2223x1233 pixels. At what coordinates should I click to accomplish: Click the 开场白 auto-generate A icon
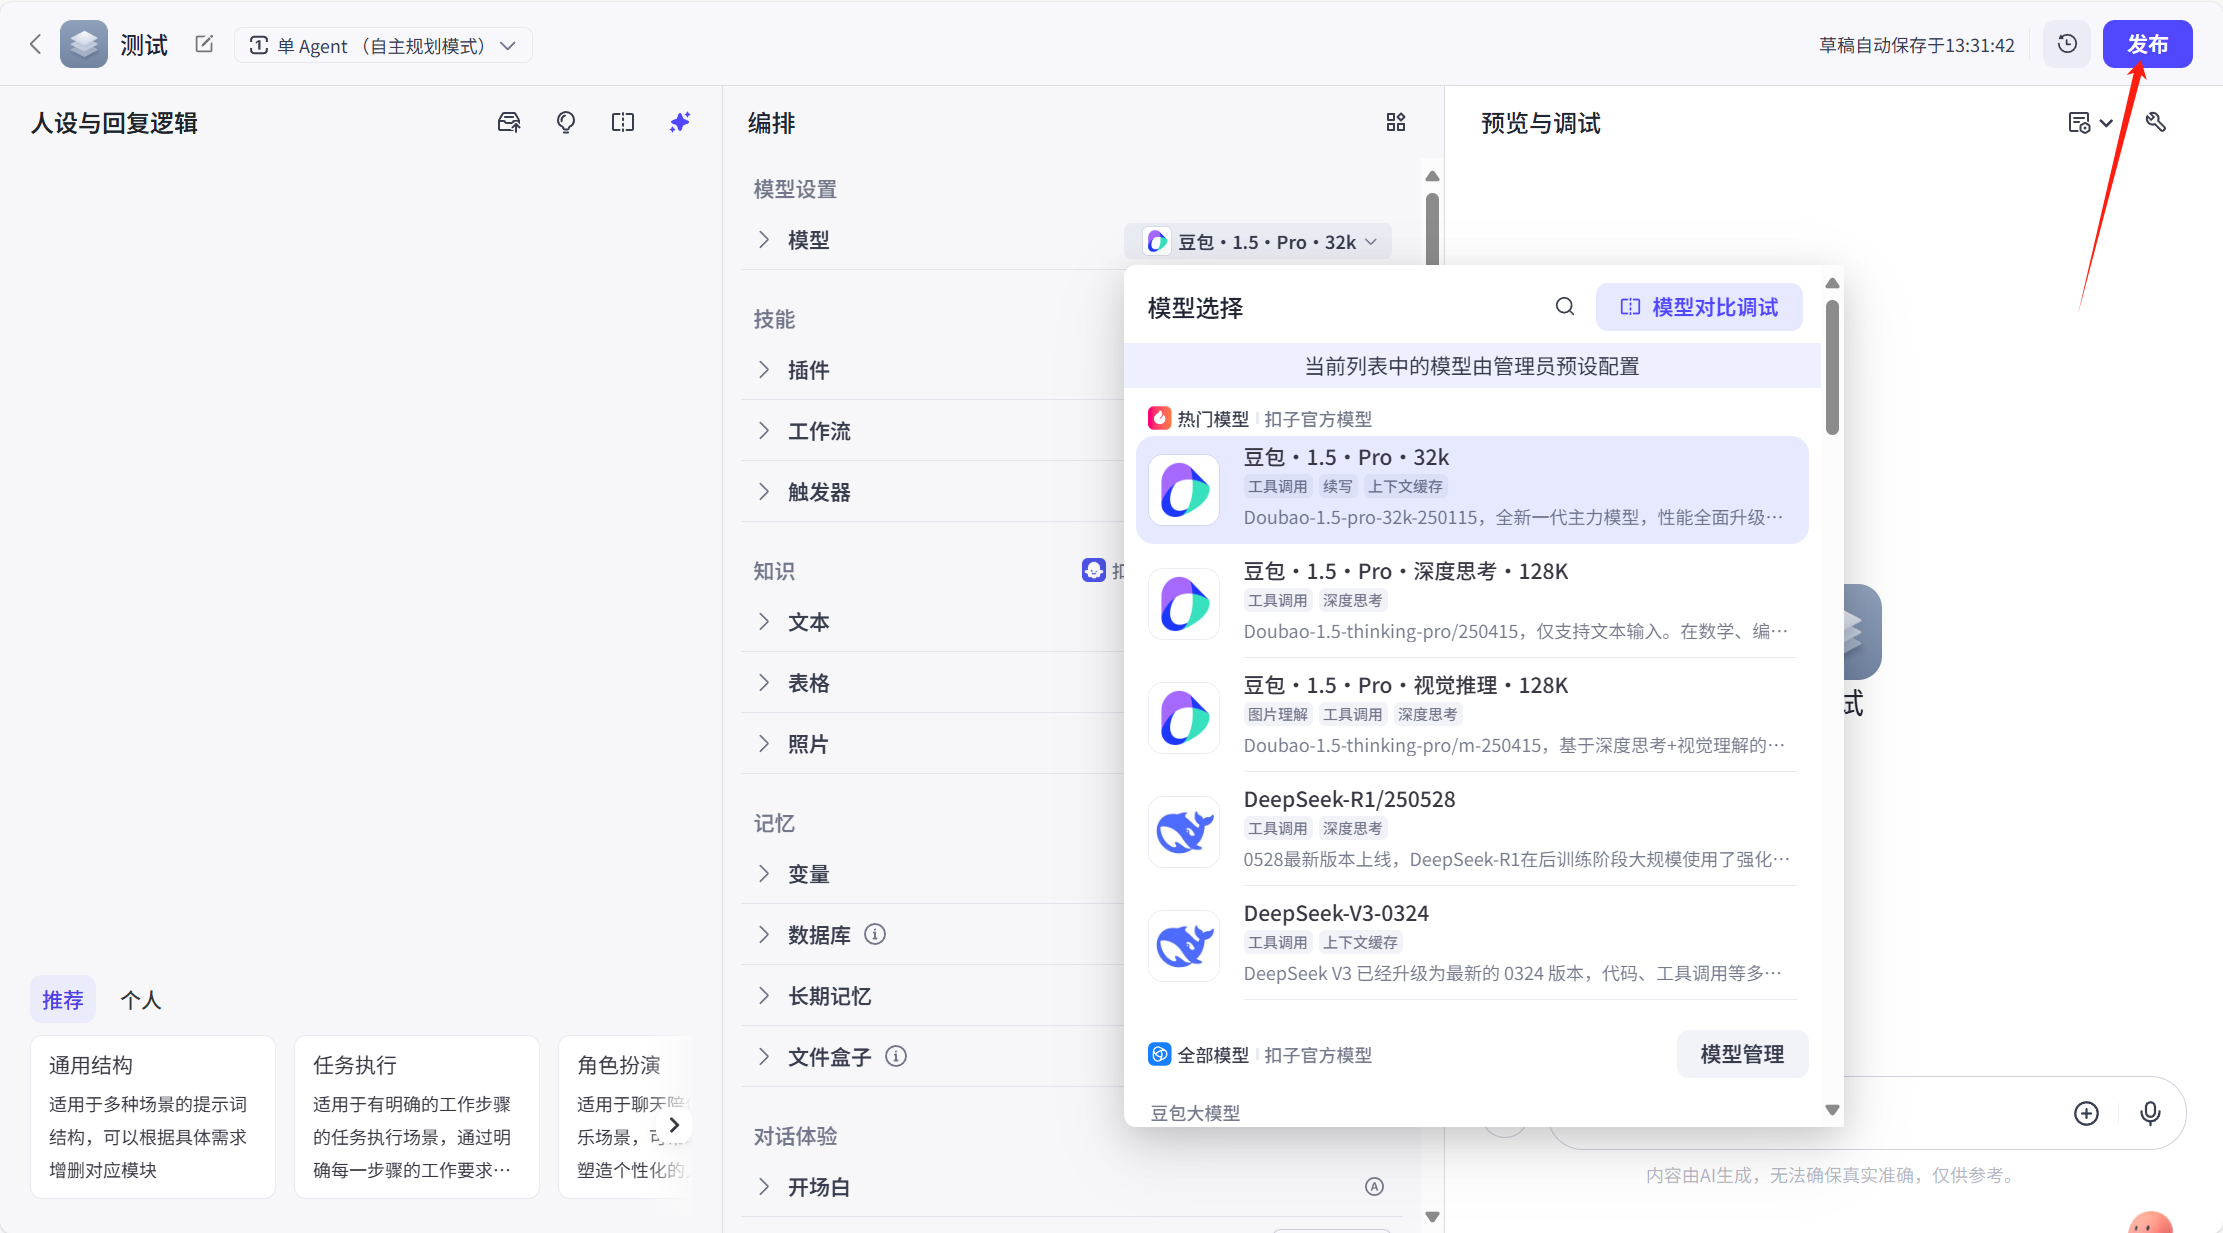point(1375,1186)
